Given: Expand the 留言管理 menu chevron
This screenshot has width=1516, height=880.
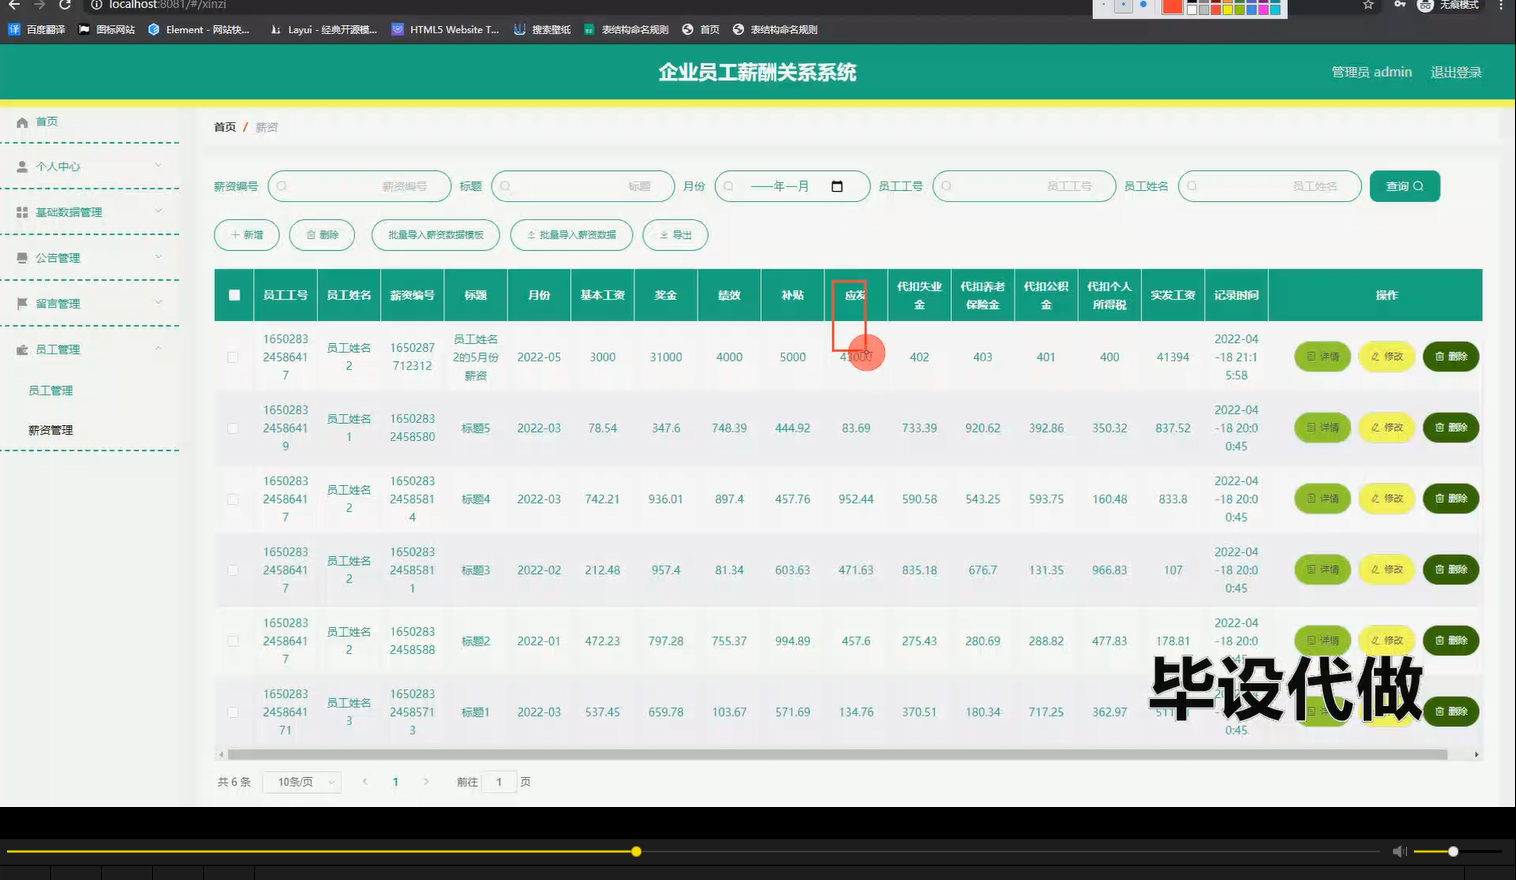Looking at the screenshot, I should click(158, 302).
